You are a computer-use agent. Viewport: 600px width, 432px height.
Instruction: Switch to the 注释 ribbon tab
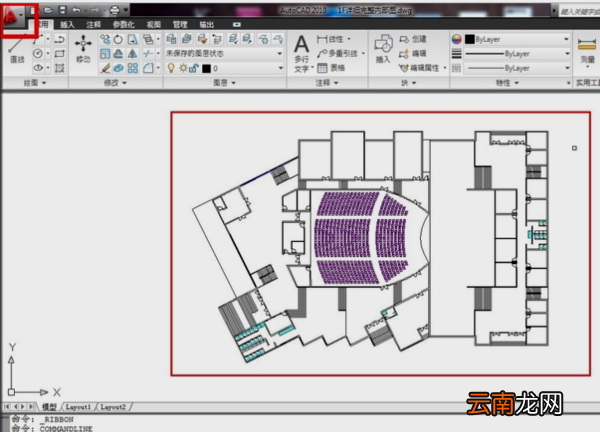click(x=93, y=24)
